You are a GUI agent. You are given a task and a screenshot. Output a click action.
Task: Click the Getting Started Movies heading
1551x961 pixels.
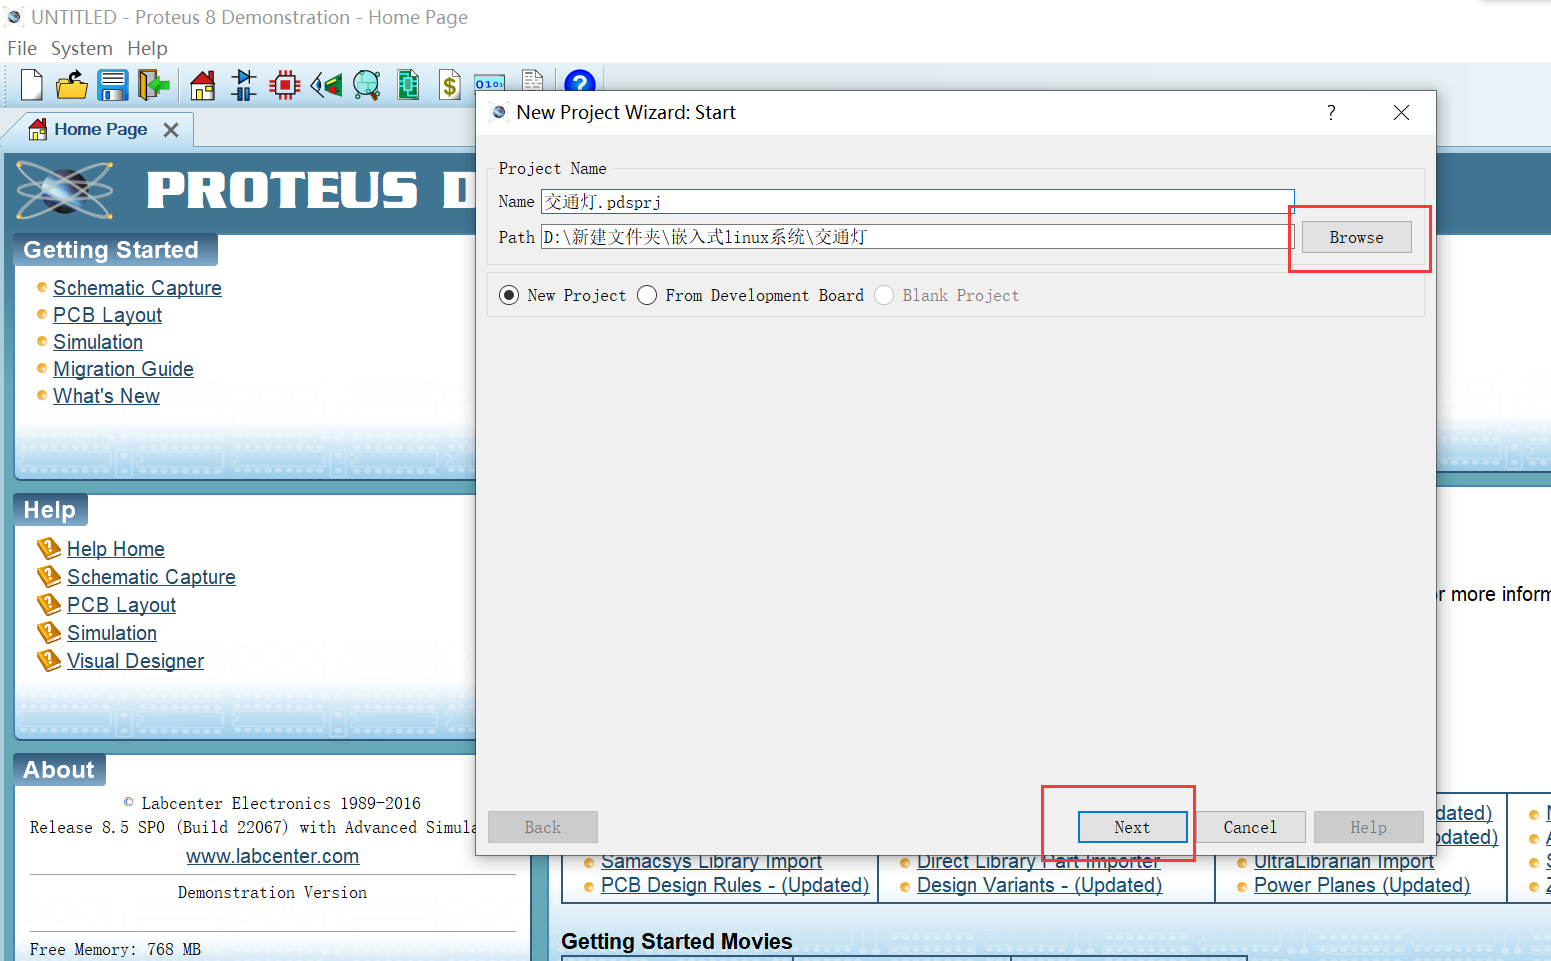tap(676, 941)
